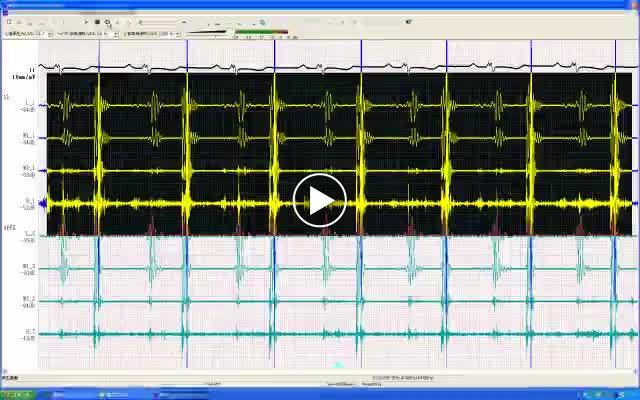Image resolution: width=640 pixels, height=400 pixels.
Task: Click the rightmost toolbar icon before help
Action: [254, 22]
